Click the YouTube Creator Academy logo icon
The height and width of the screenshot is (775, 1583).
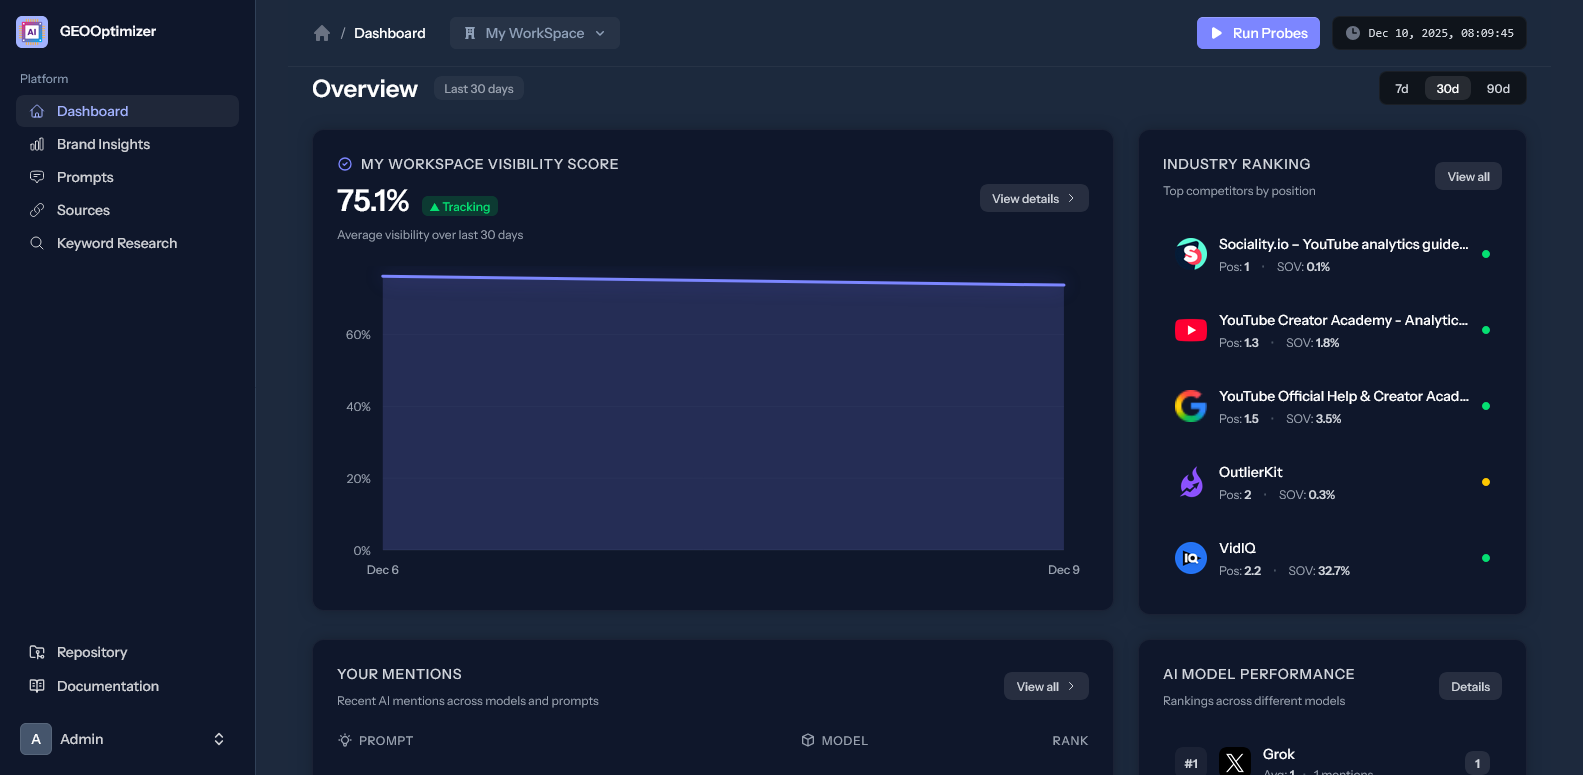click(x=1190, y=330)
